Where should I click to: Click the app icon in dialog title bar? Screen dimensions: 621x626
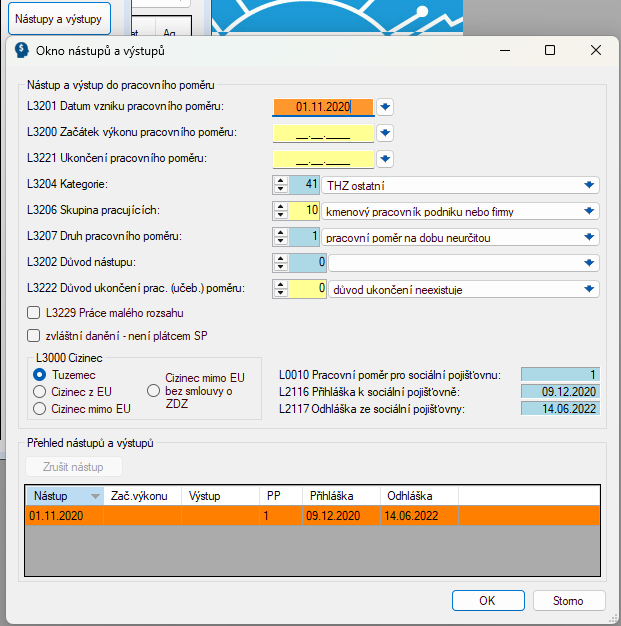click(22, 51)
